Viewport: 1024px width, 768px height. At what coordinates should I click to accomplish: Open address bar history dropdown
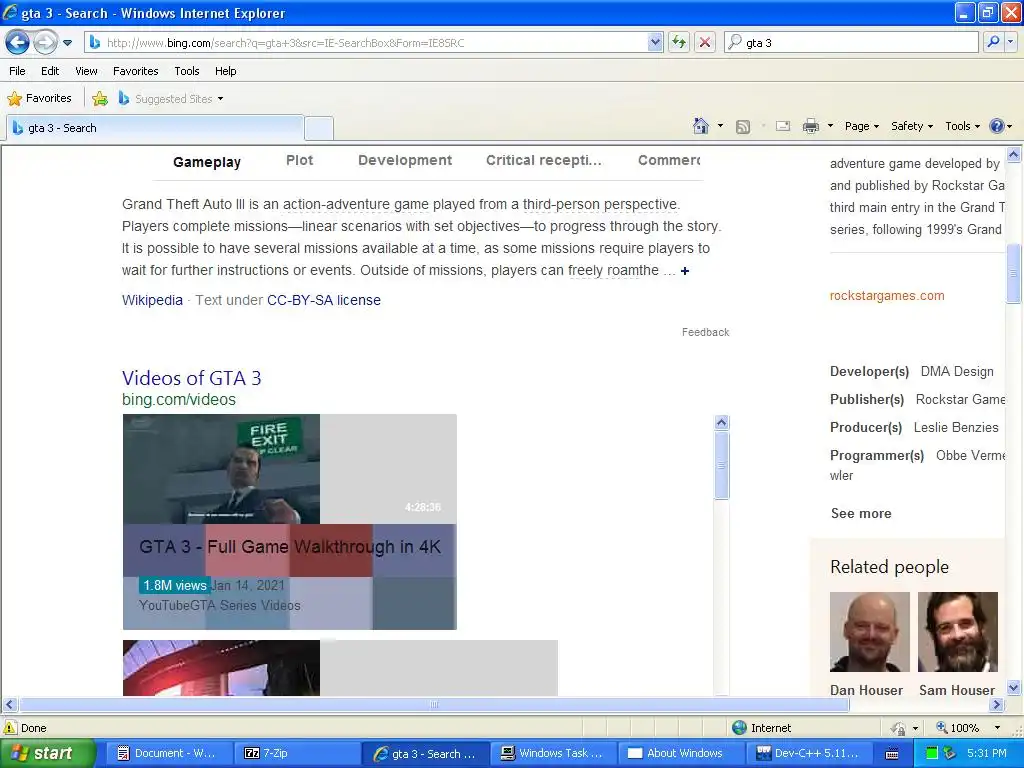[656, 43]
